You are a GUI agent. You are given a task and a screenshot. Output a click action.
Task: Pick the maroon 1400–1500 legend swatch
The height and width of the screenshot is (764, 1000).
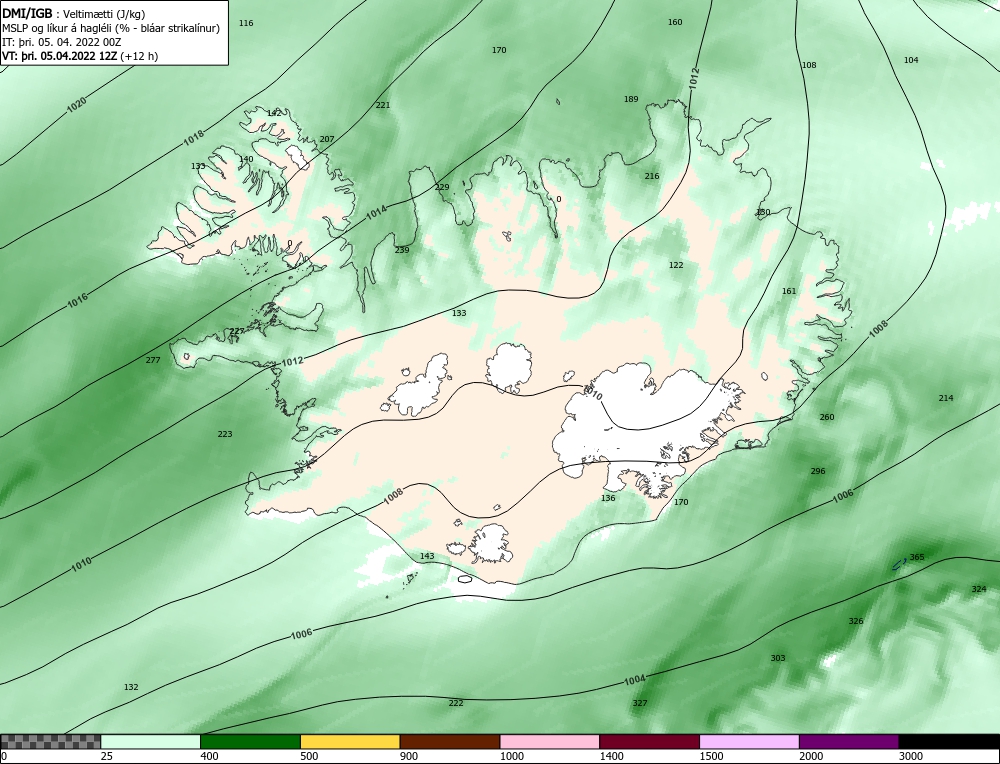[649, 742]
